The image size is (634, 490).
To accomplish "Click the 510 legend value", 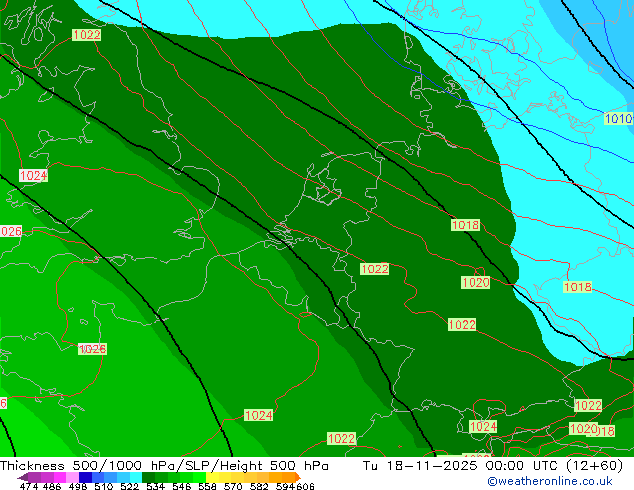I will pyautogui.click(x=104, y=486).
